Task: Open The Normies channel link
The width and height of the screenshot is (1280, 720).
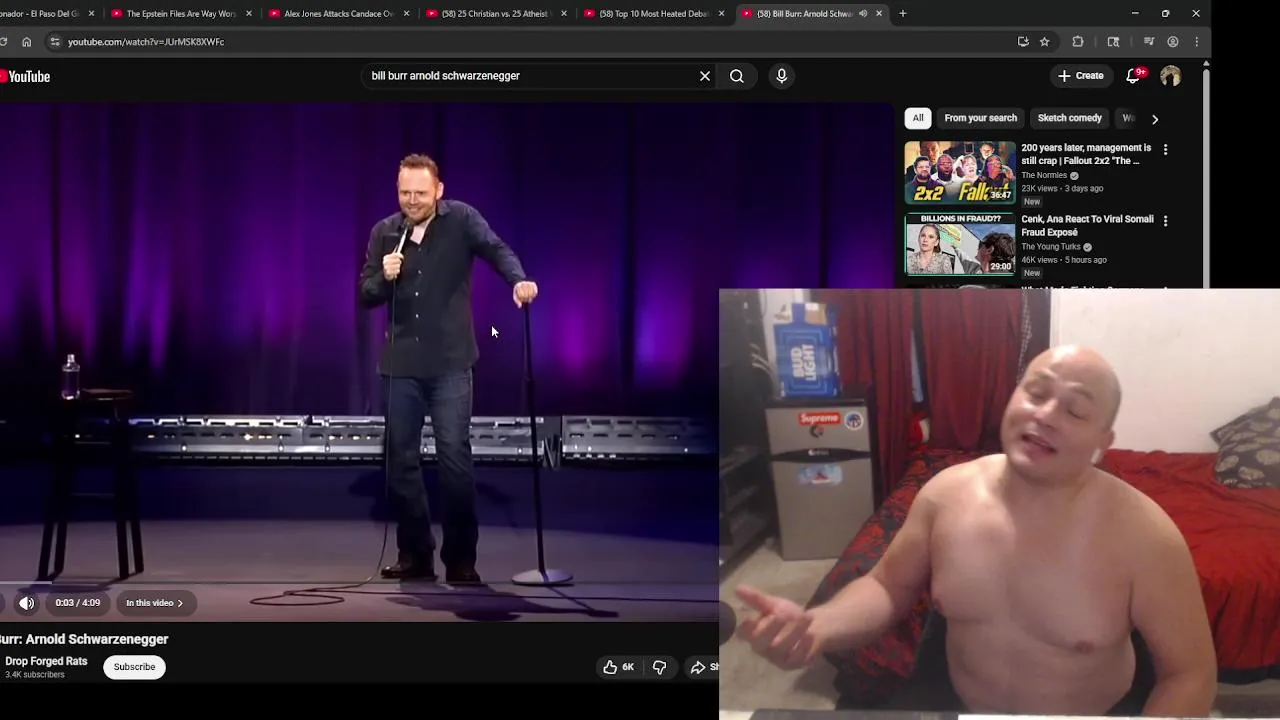Action: pos(1044,175)
